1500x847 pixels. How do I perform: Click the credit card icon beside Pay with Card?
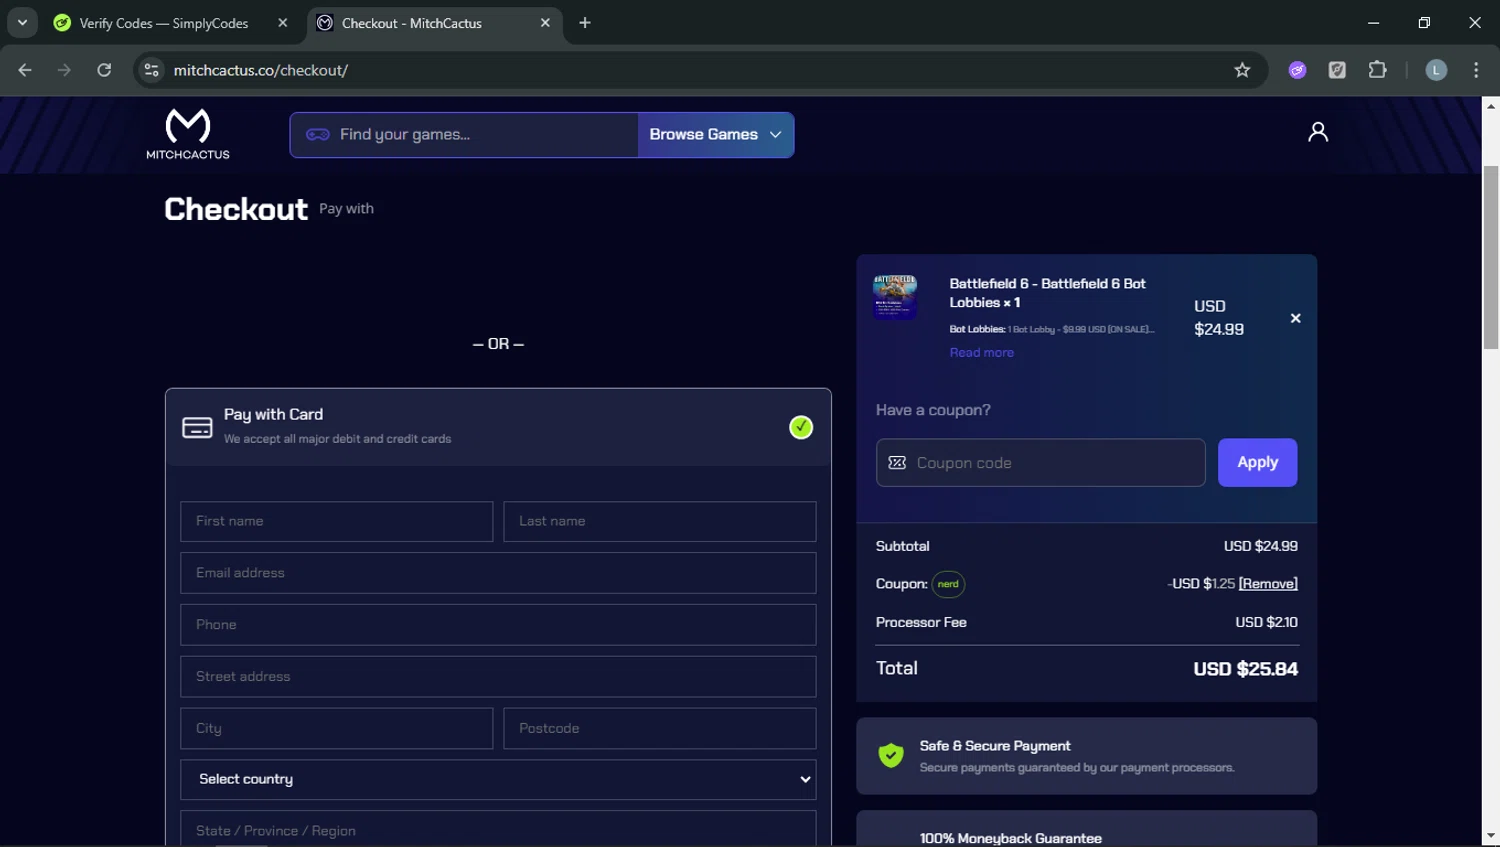[197, 427]
